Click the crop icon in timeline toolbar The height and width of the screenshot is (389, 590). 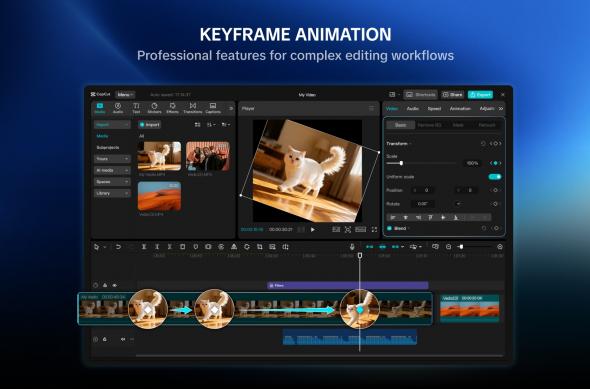click(x=260, y=247)
